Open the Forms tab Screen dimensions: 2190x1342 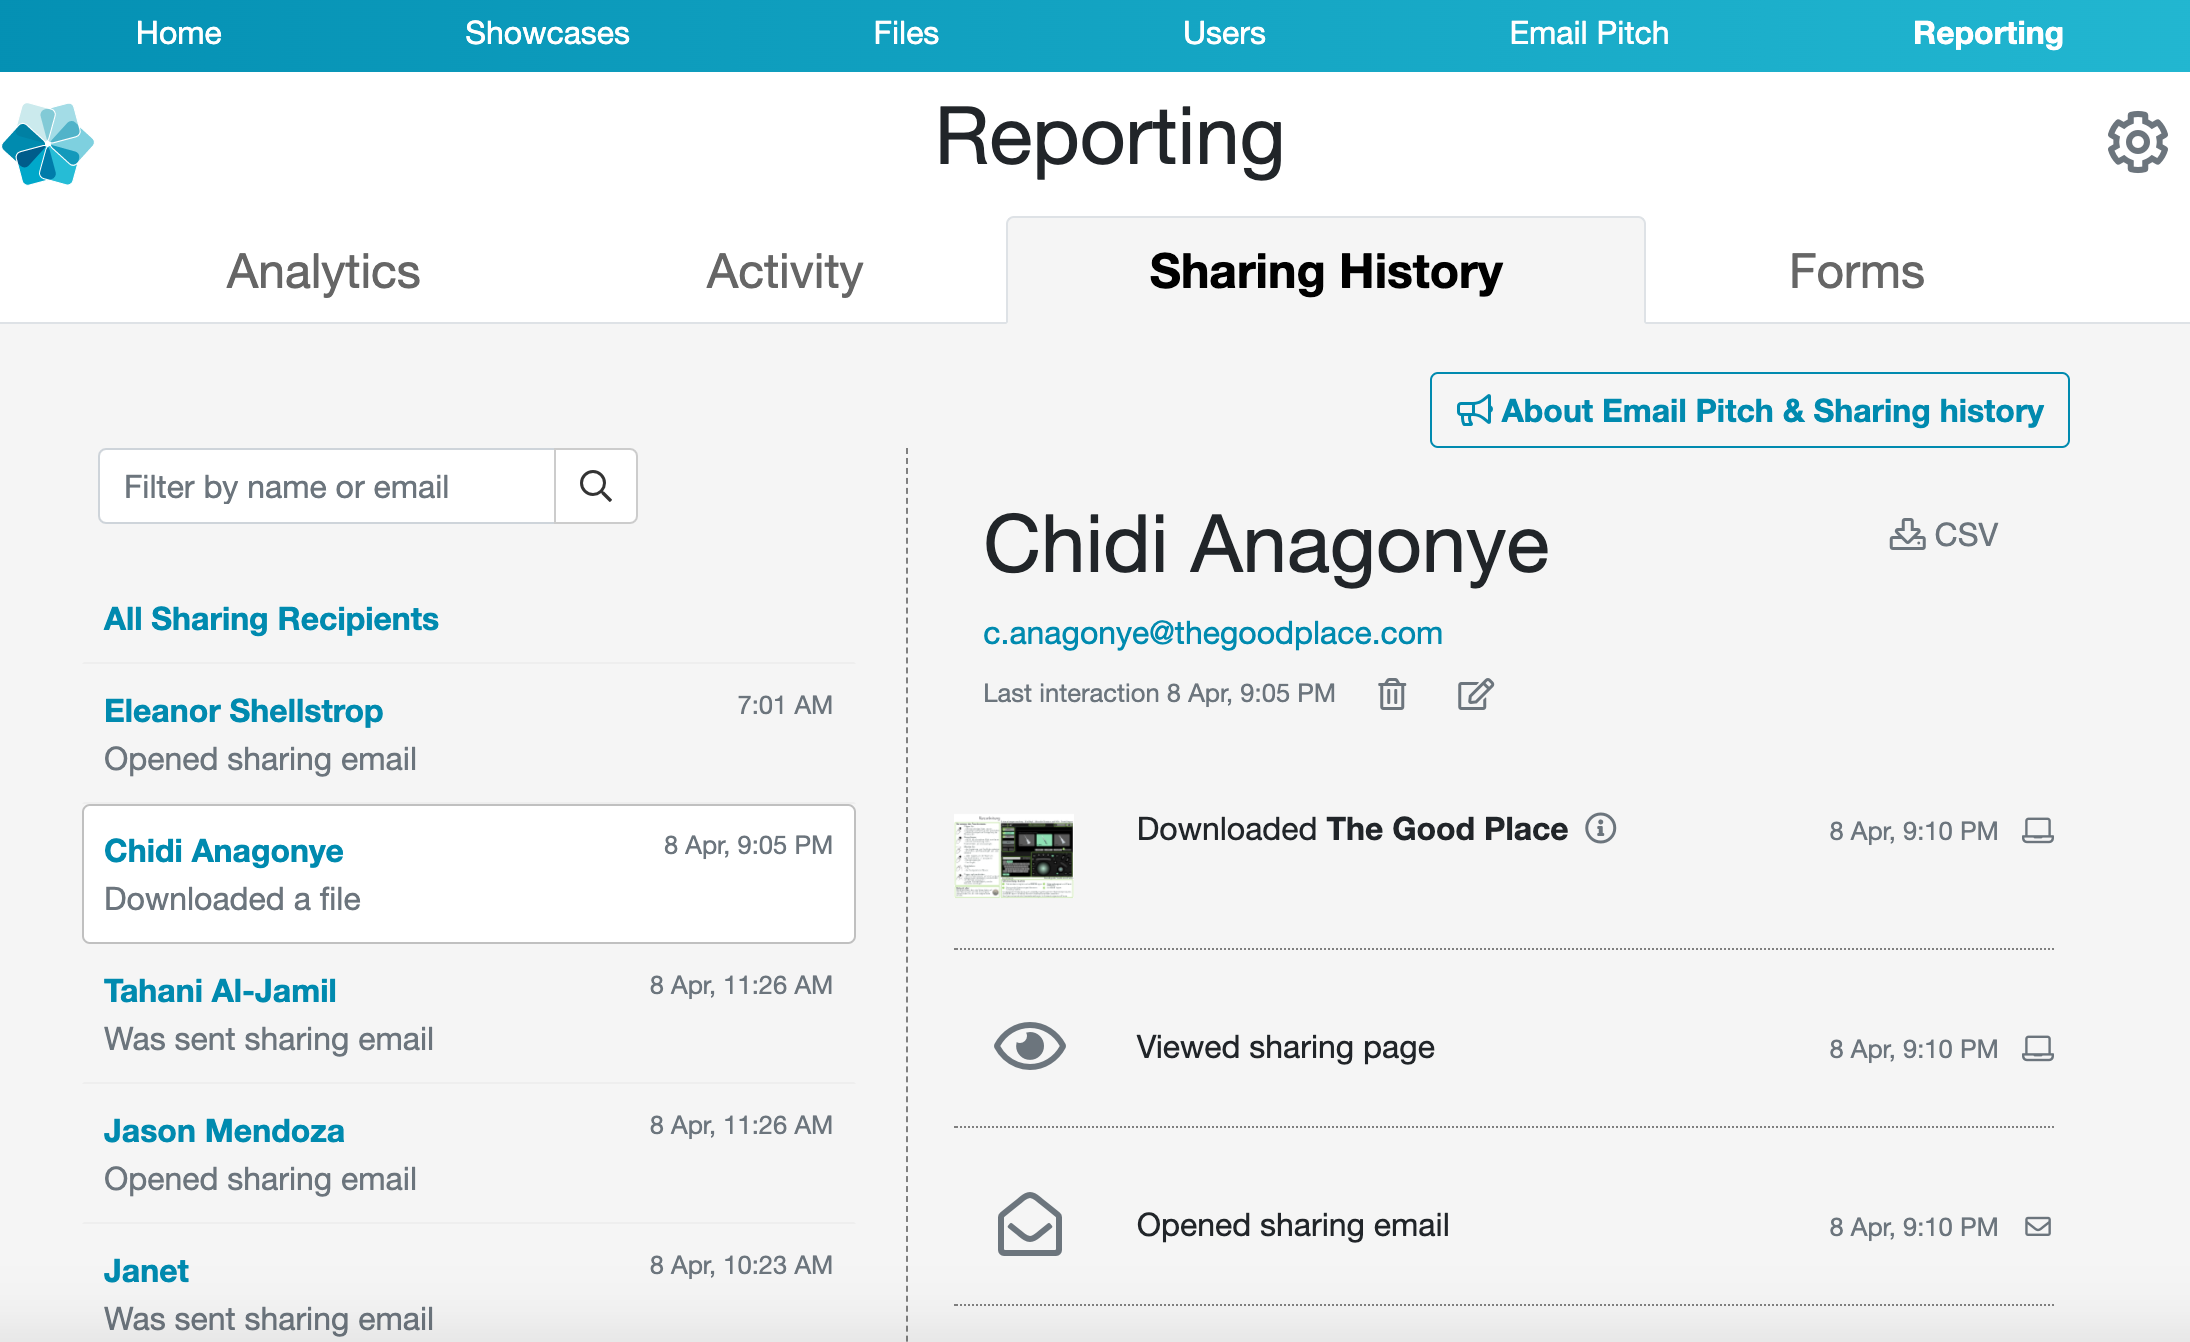tap(1856, 272)
